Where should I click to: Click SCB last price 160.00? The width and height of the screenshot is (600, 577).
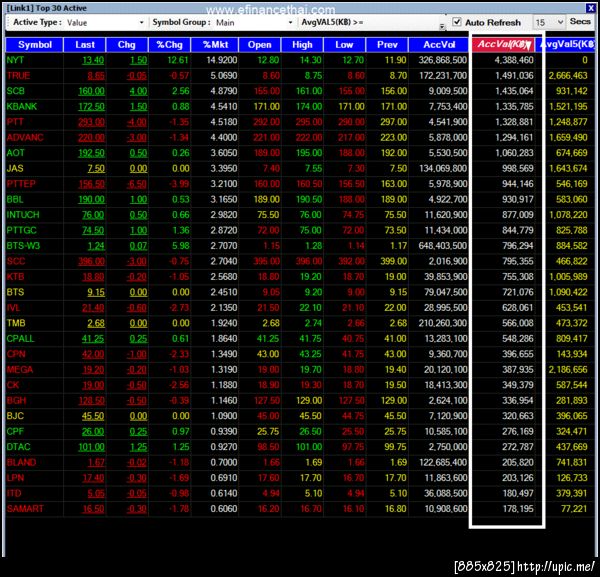click(91, 91)
